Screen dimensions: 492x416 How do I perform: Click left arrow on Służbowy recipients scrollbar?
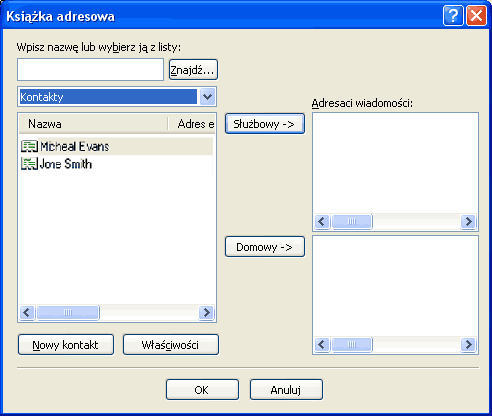click(x=322, y=221)
